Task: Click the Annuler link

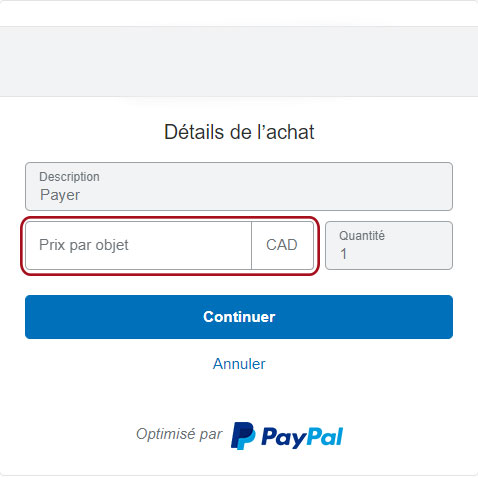Action: [239, 364]
